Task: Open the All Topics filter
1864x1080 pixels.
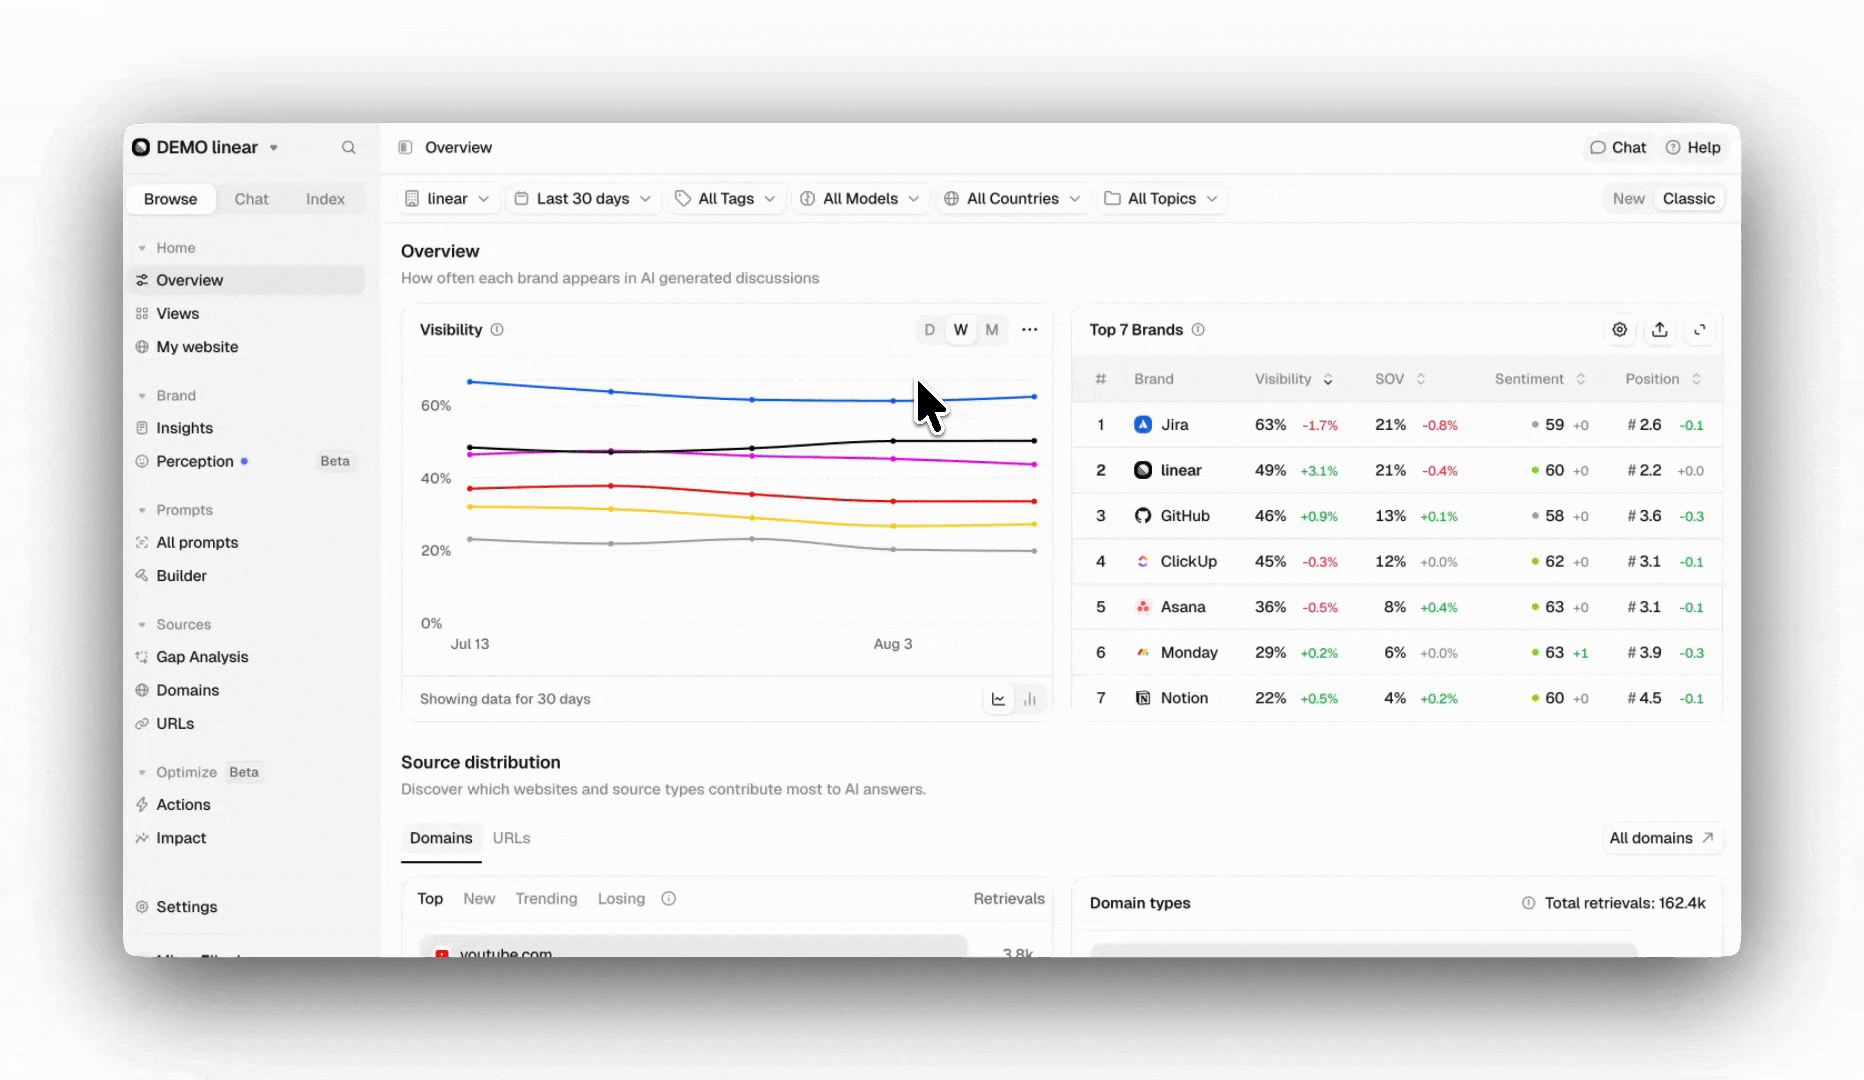Action: coord(1161,199)
